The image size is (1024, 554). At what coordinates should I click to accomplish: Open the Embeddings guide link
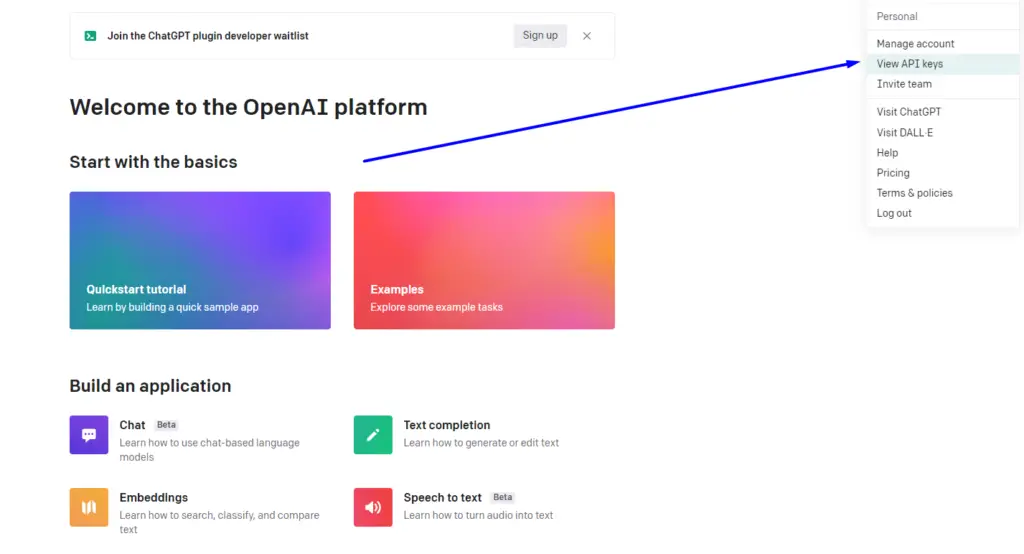153,498
